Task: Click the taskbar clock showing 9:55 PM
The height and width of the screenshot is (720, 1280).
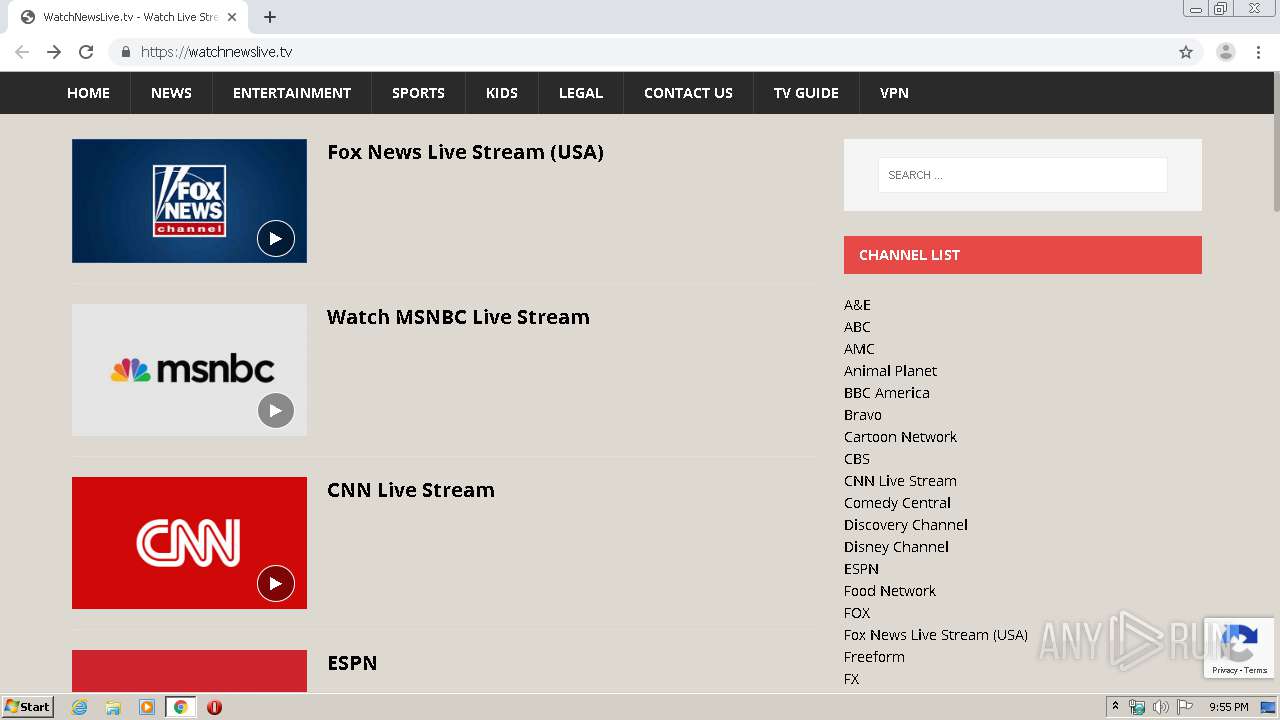Action: click(x=1229, y=707)
